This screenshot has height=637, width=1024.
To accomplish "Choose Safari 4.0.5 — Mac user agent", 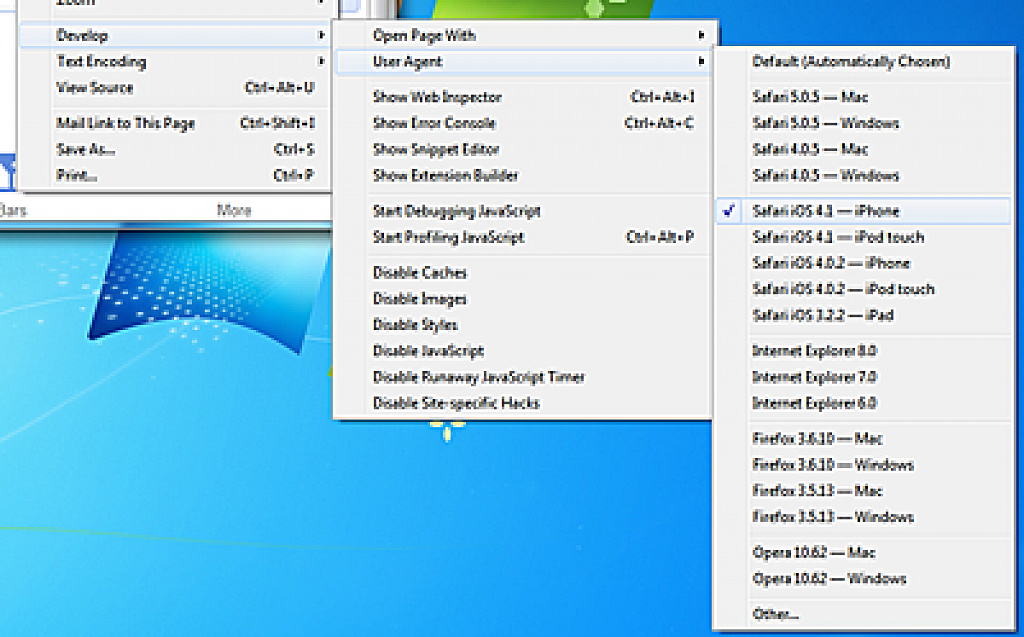I will pyautogui.click(x=863, y=149).
